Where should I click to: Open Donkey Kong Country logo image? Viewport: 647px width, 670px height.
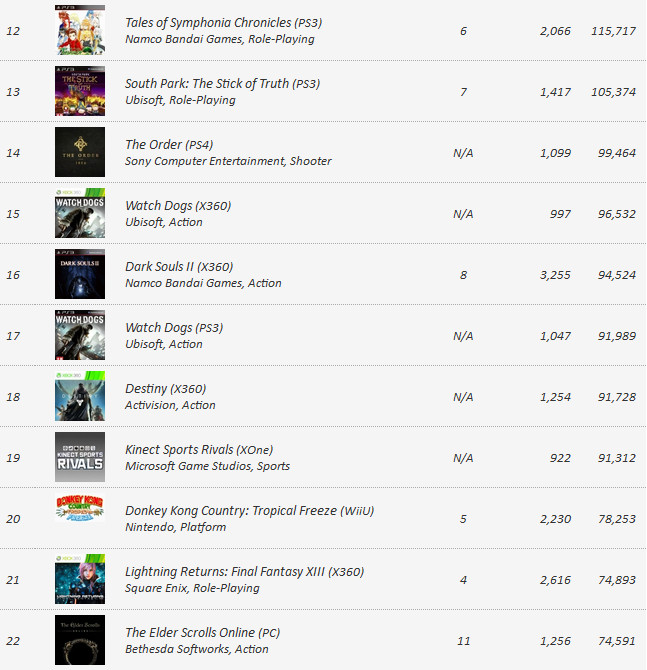80,508
